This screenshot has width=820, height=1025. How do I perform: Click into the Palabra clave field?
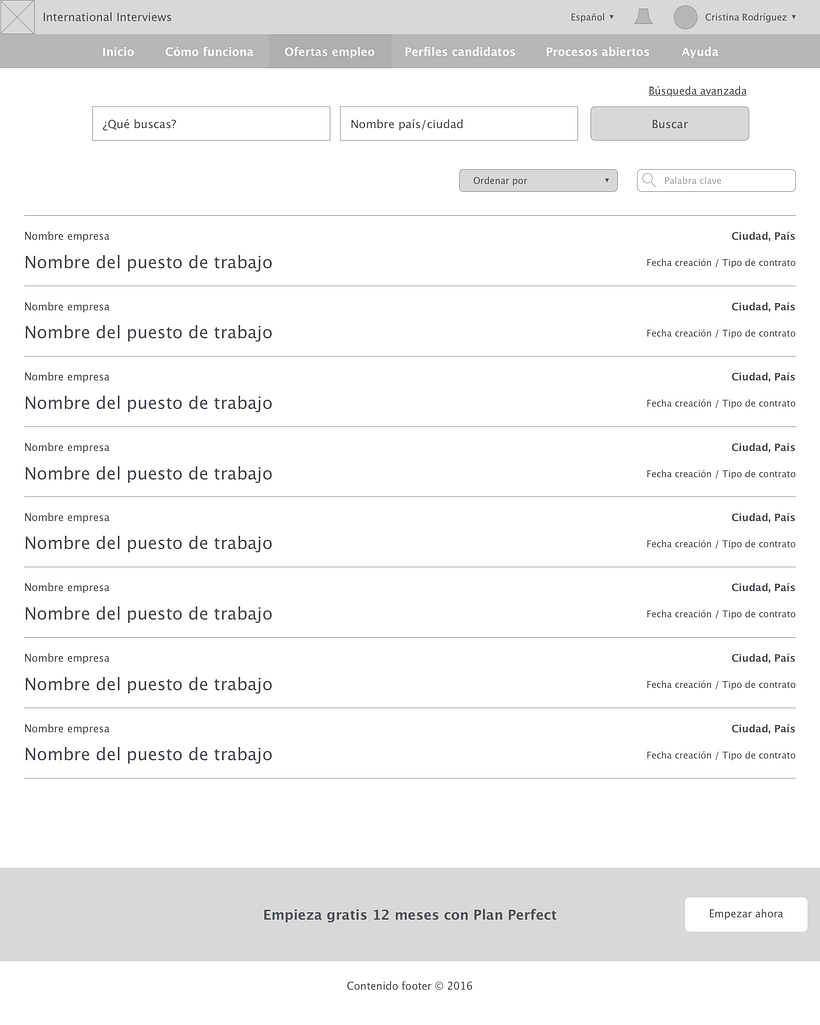pyautogui.click(x=725, y=181)
